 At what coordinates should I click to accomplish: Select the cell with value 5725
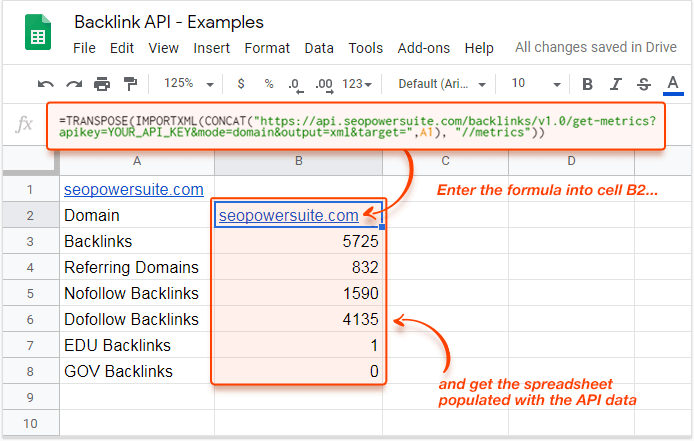(x=299, y=241)
